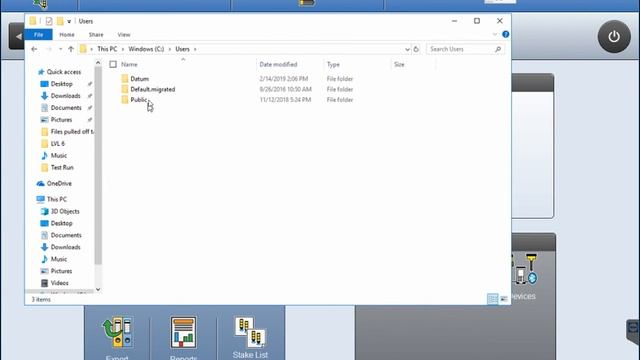Open recent locations dropdown arrow
The height and width of the screenshot is (360, 640).
click(60, 49)
